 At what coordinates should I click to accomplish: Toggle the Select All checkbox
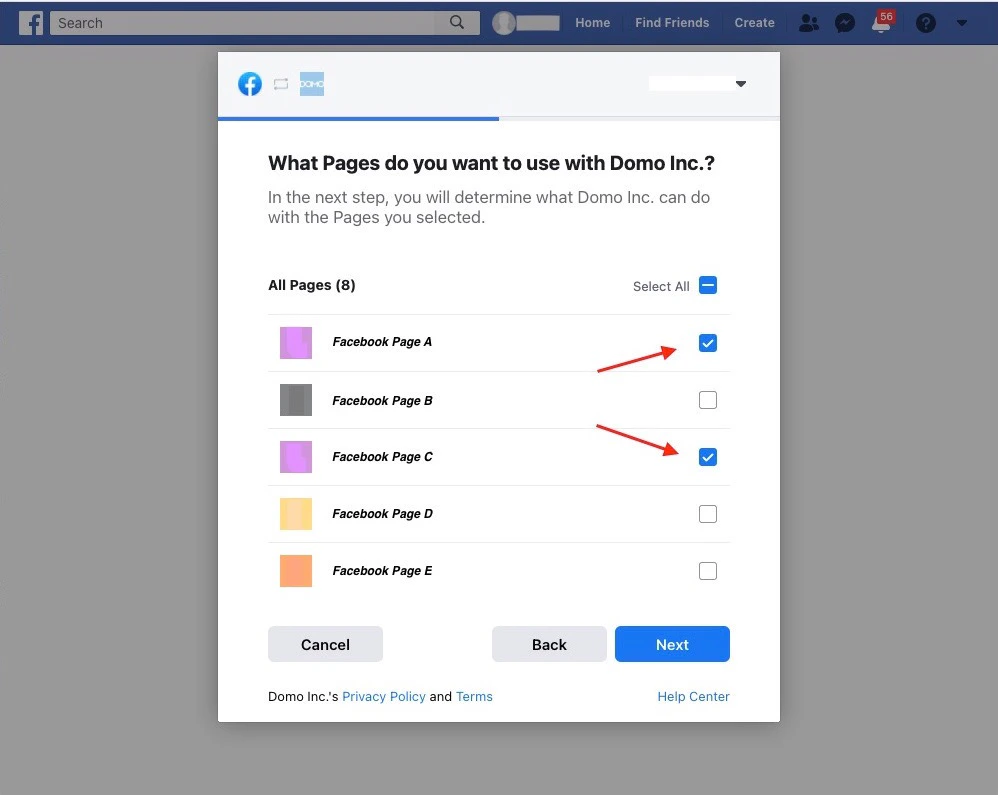(x=708, y=285)
